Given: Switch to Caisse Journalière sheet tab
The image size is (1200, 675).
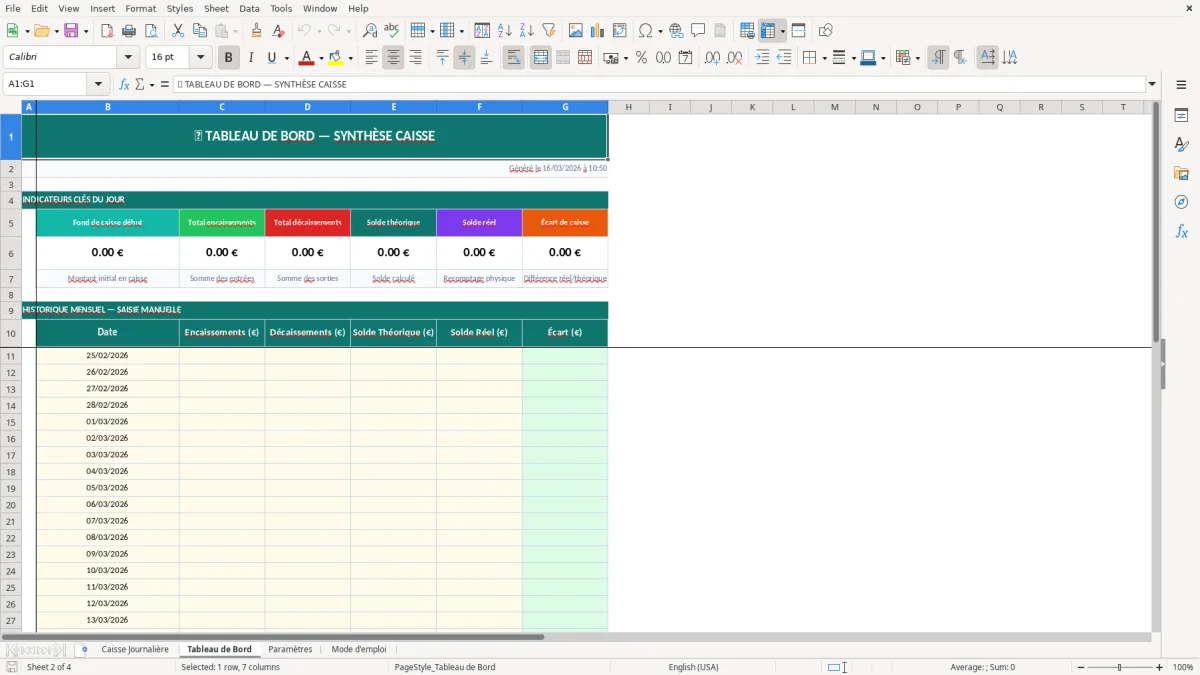Looking at the screenshot, I should [x=135, y=649].
